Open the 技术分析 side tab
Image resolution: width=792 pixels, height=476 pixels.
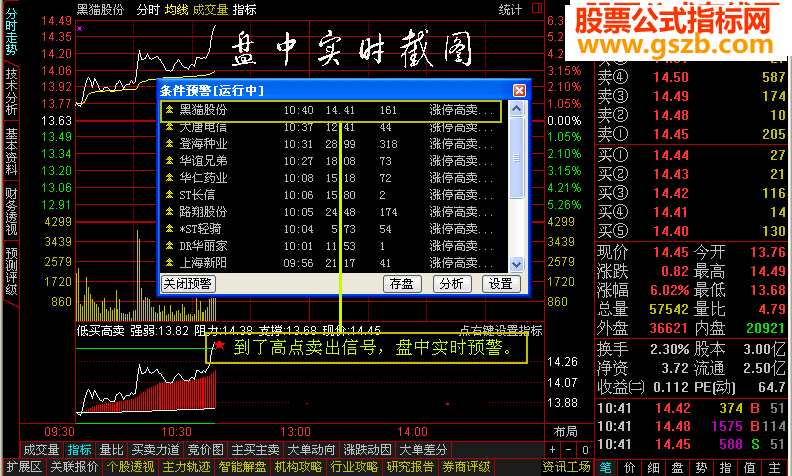coord(11,91)
